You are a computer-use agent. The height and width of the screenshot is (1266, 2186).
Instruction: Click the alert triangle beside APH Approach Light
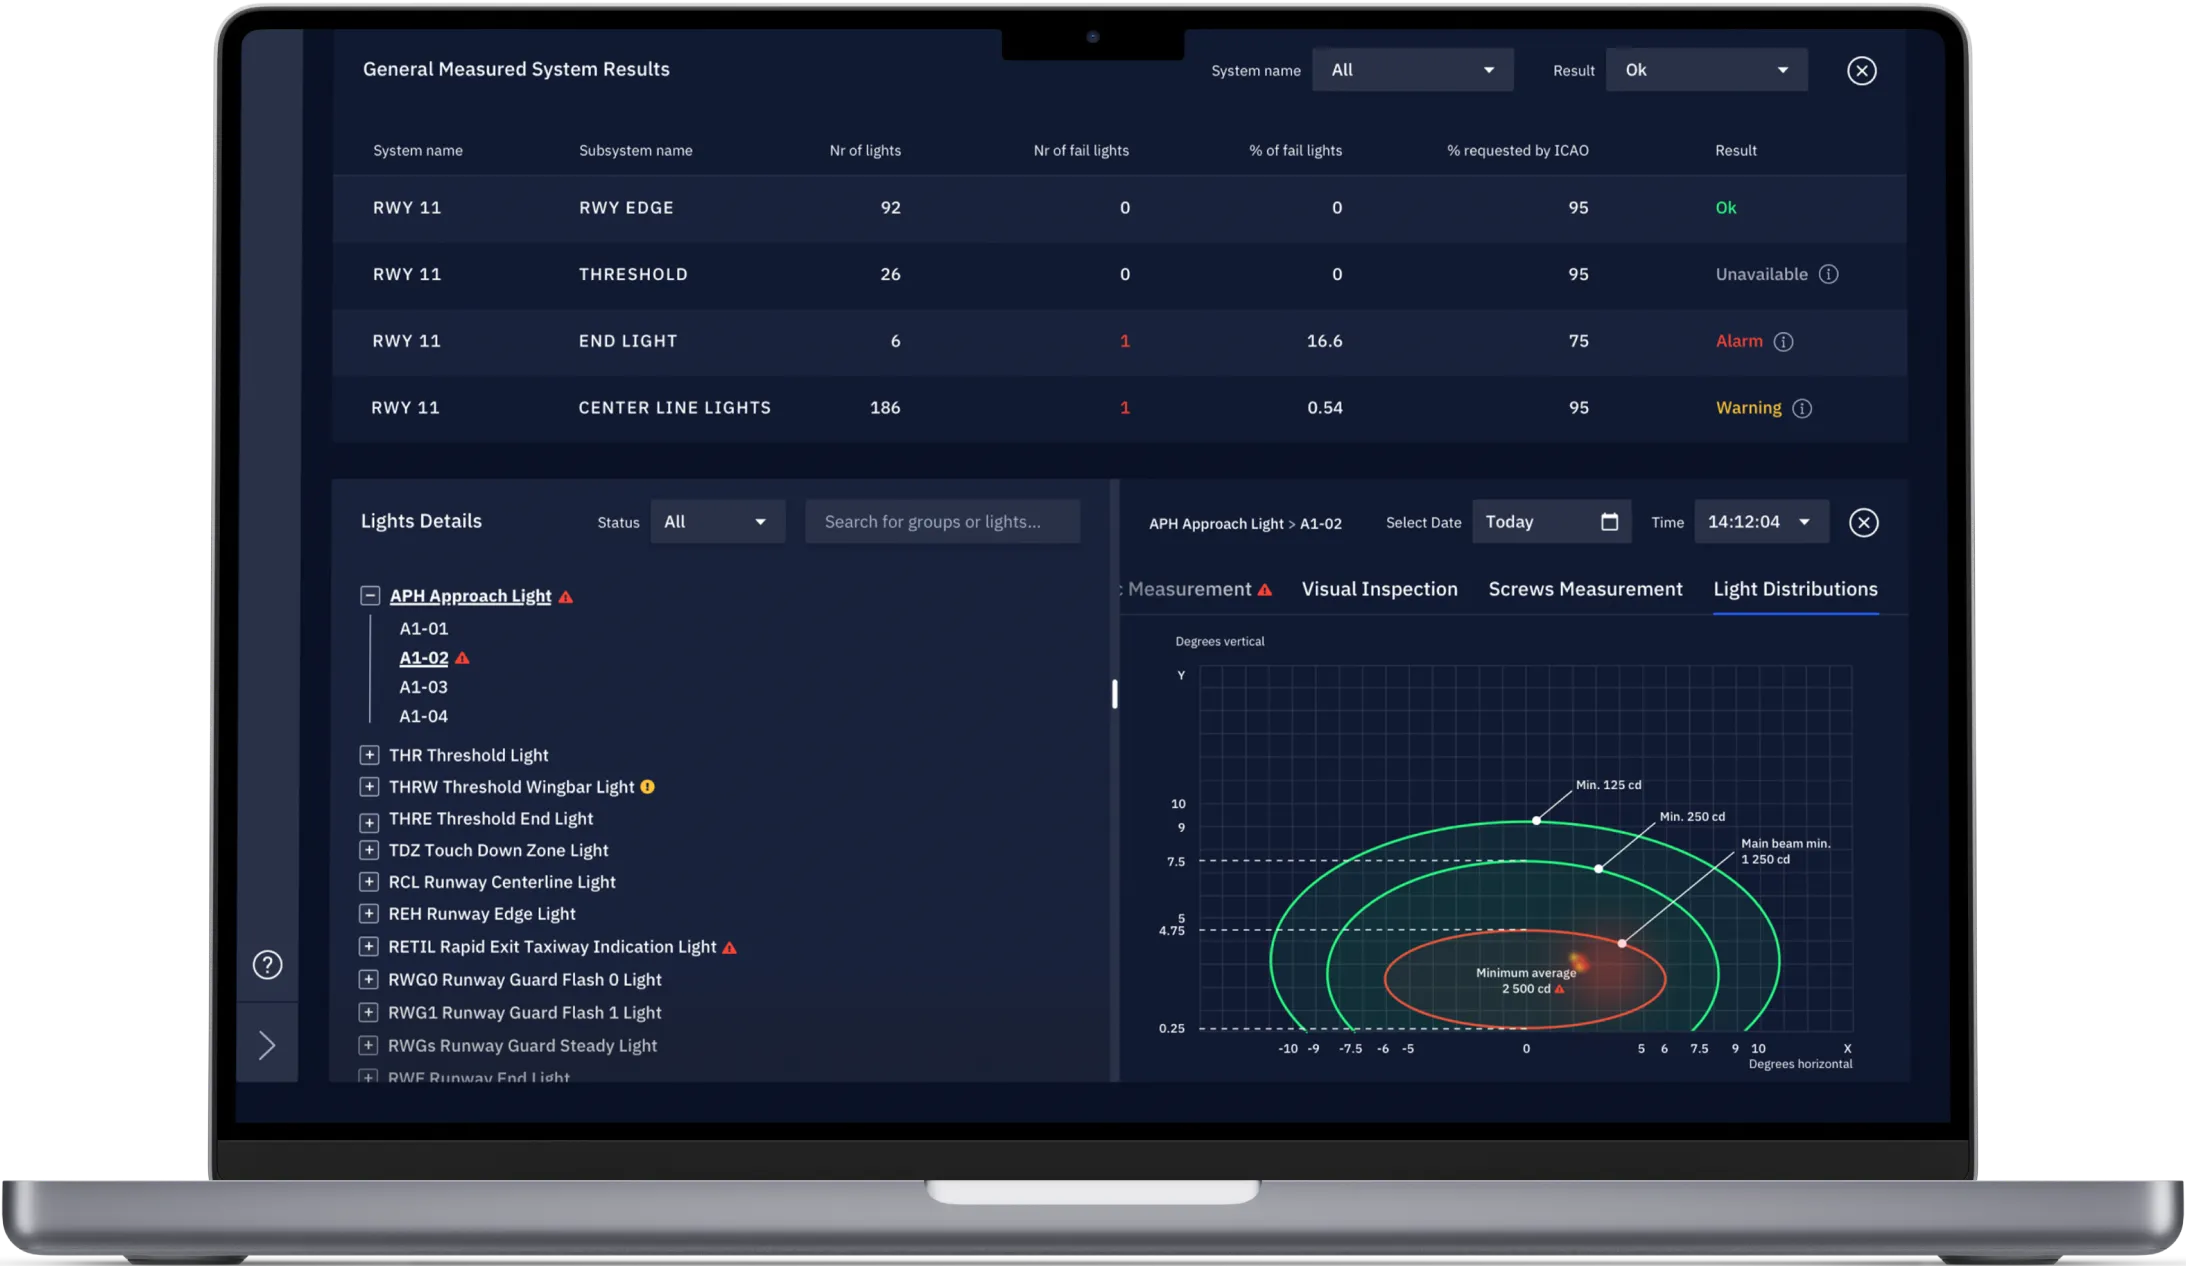click(x=566, y=597)
